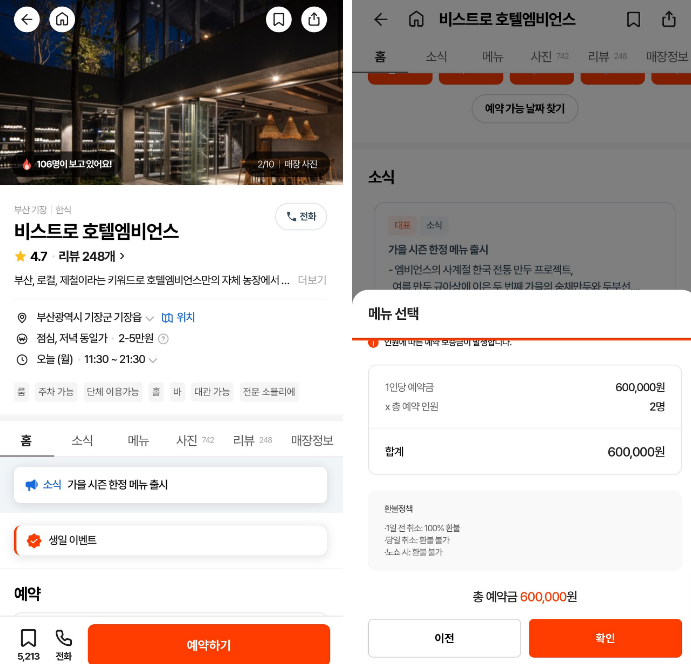The height and width of the screenshot is (664, 691).
Task: Expand the 부산광역시 기장군 기장읍 address chevron
Action: (150, 317)
